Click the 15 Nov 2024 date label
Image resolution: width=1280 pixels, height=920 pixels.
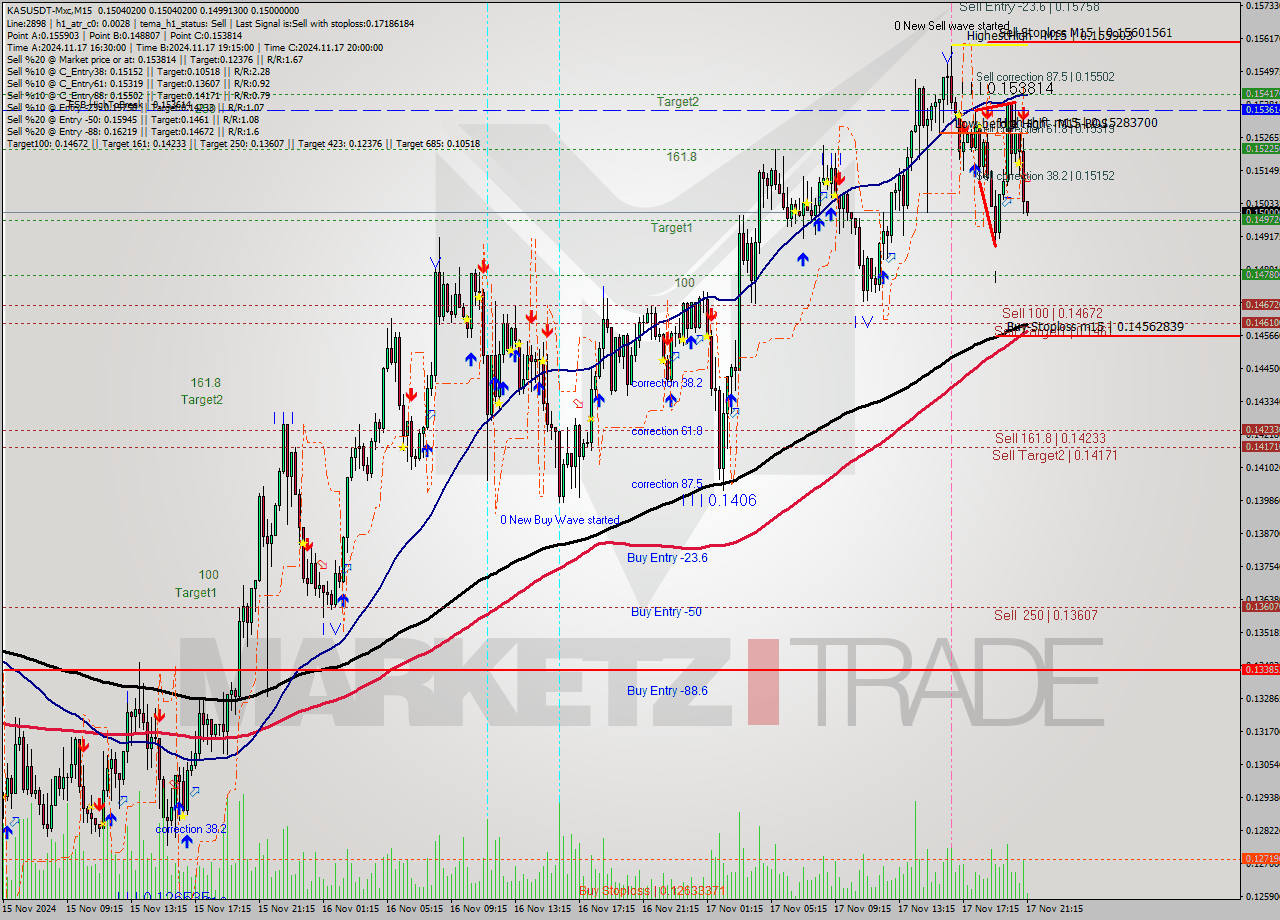[x=28, y=910]
